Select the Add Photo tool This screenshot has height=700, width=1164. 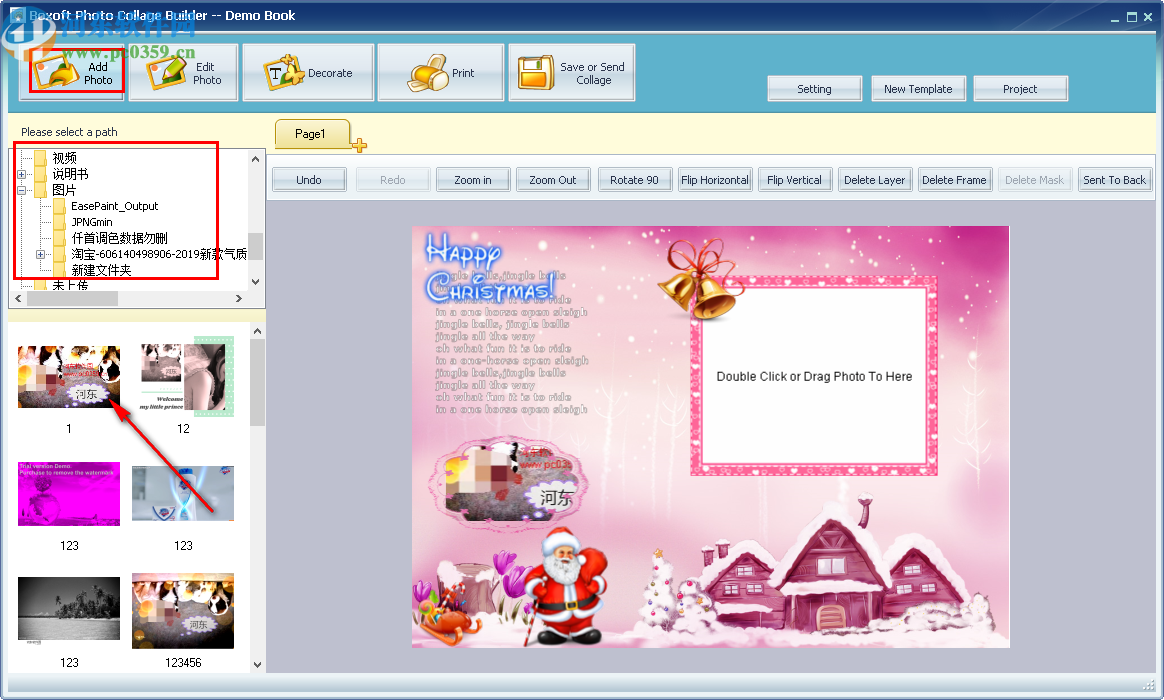tap(74, 72)
